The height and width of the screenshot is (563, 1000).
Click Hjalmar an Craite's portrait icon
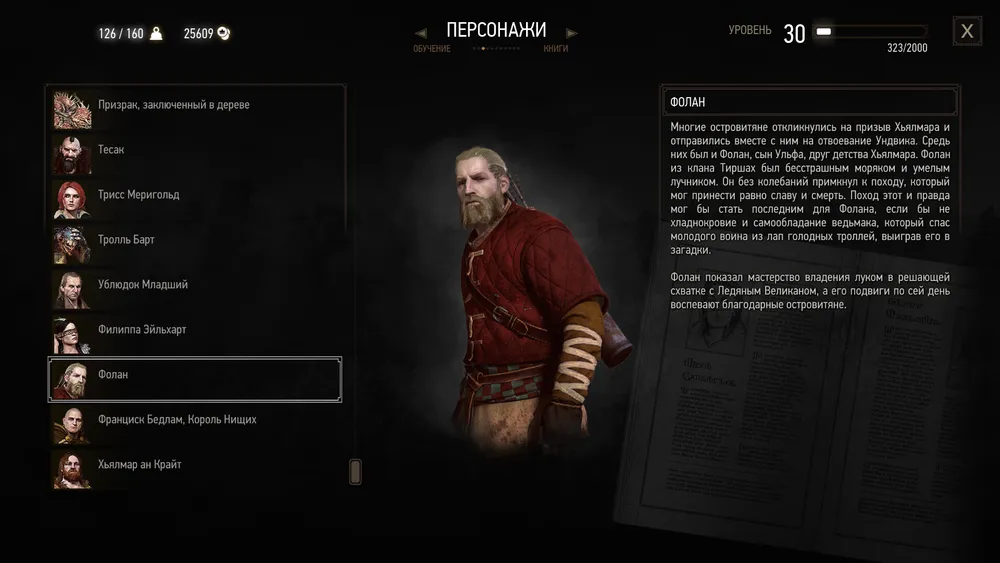(72, 470)
